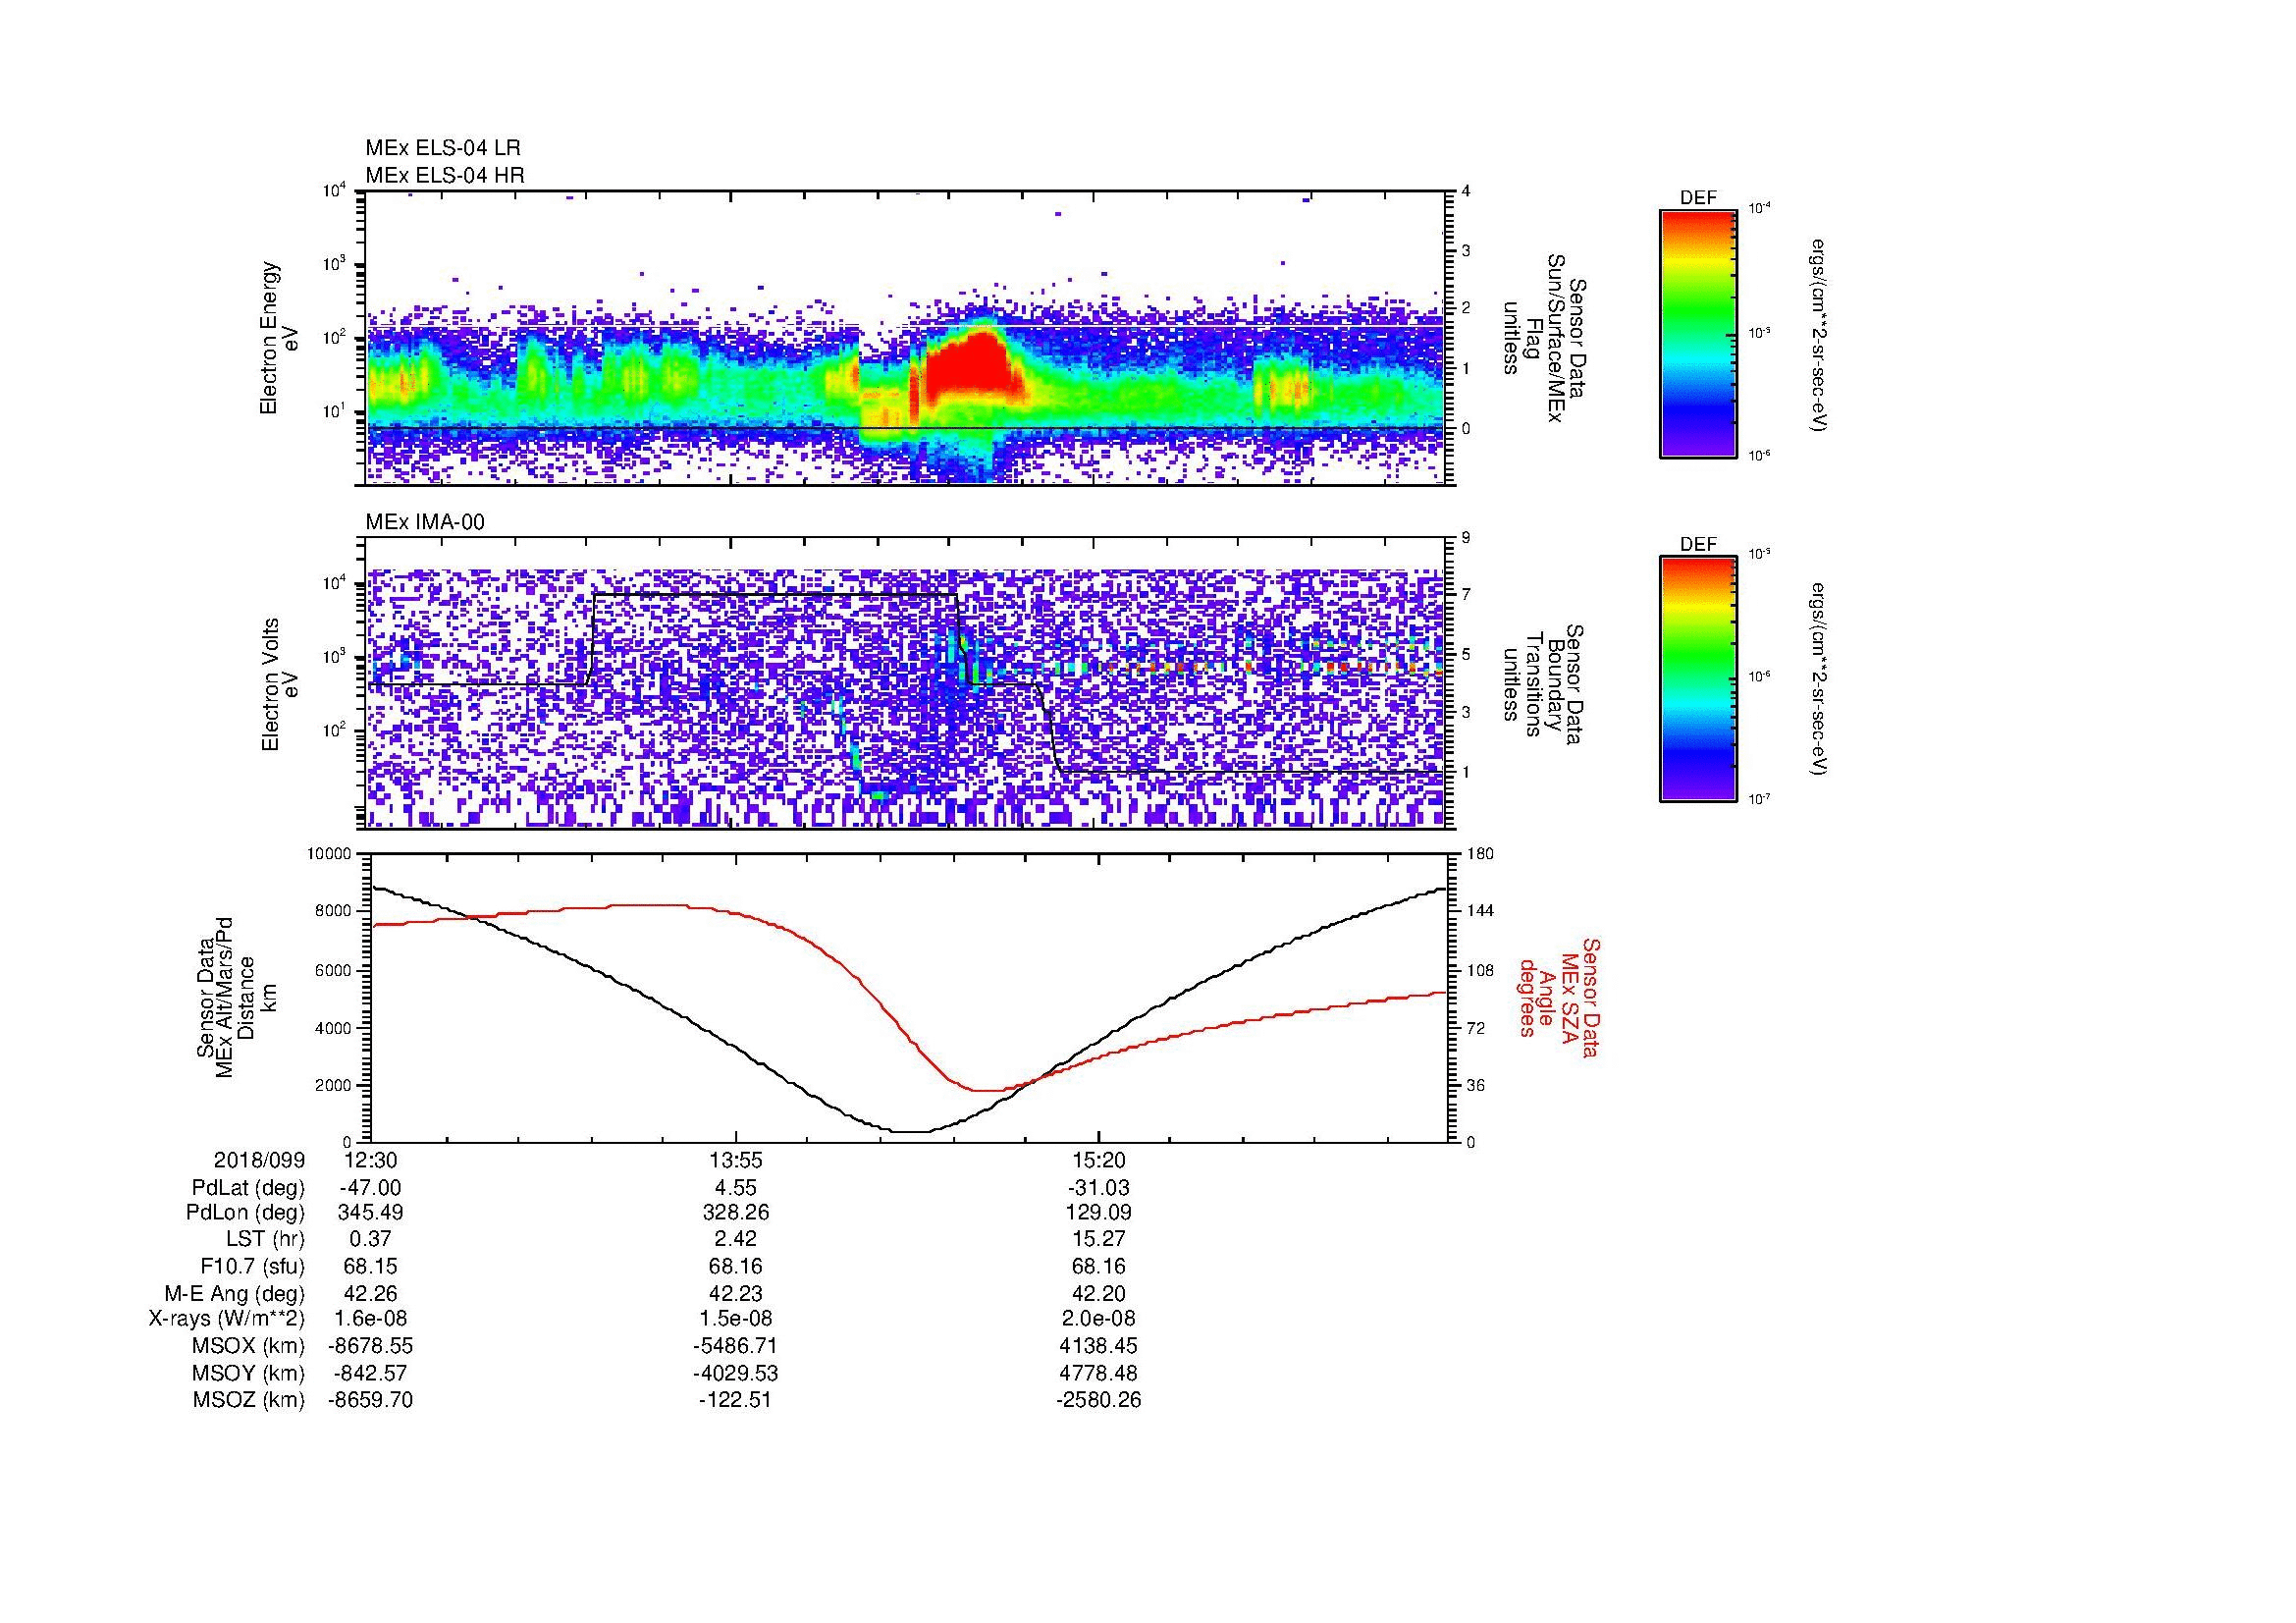Image resolution: width=2296 pixels, height=1623 pixels.
Task: Click the LST value '2.42'
Action: point(735,1239)
